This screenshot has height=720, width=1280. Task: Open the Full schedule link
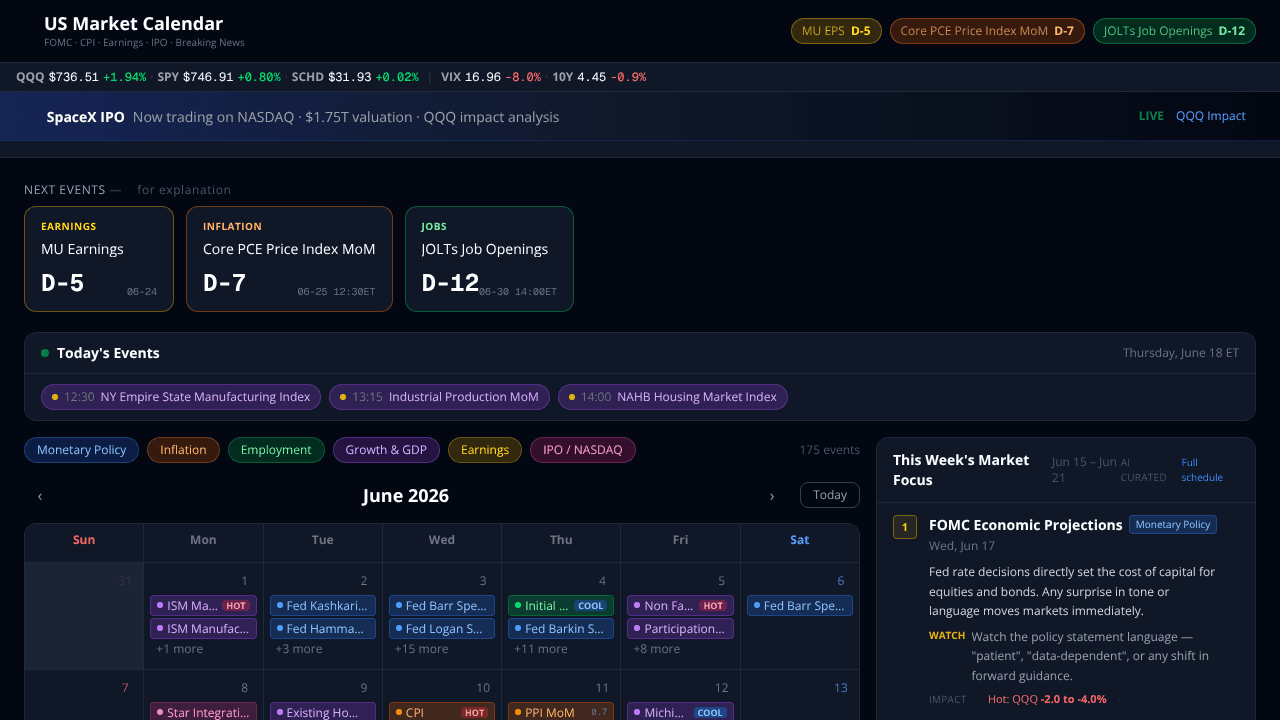1202,470
